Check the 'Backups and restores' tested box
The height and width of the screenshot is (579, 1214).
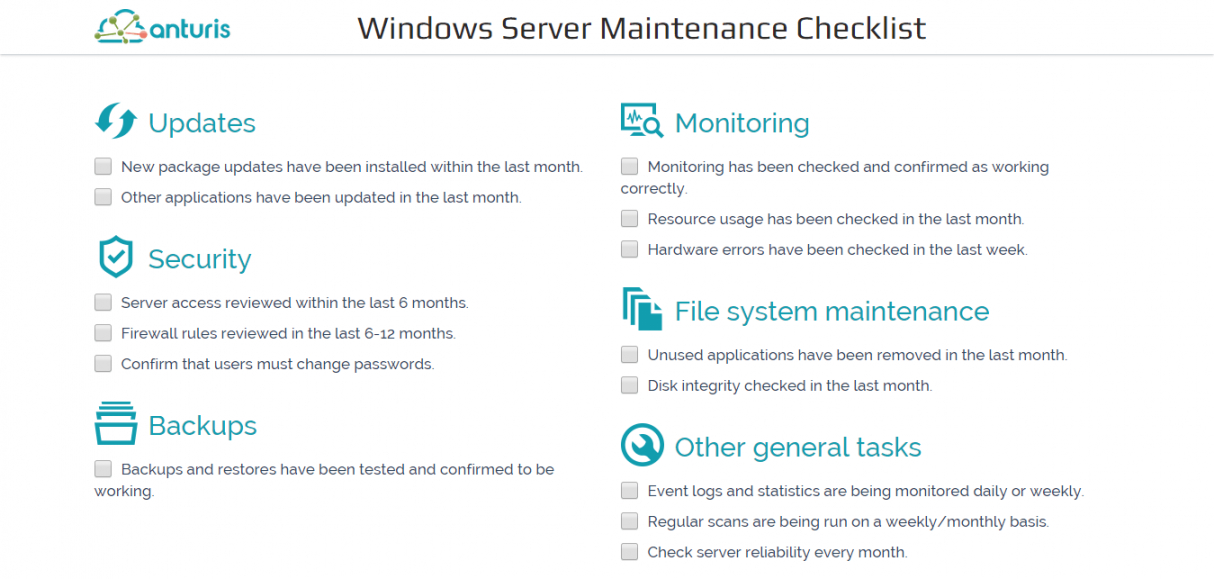[103, 468]
